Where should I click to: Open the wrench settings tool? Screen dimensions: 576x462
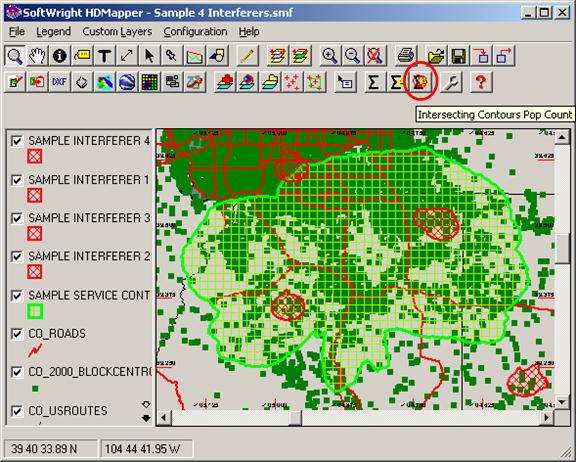(451, 82)
